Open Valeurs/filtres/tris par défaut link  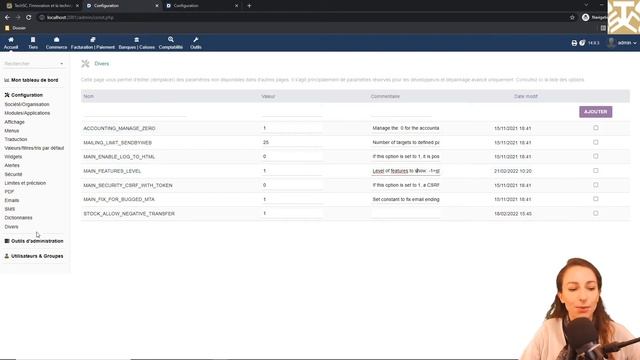click(34, 148)
